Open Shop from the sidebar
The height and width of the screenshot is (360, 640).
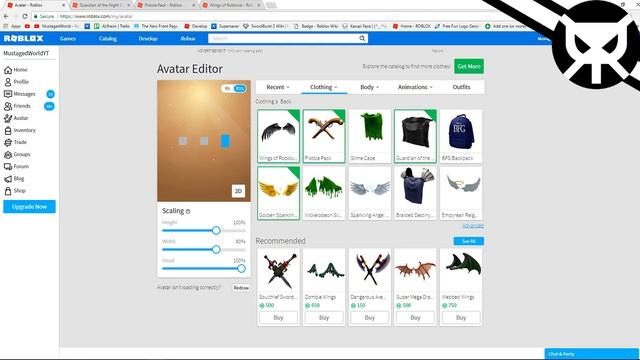point(15,191)
